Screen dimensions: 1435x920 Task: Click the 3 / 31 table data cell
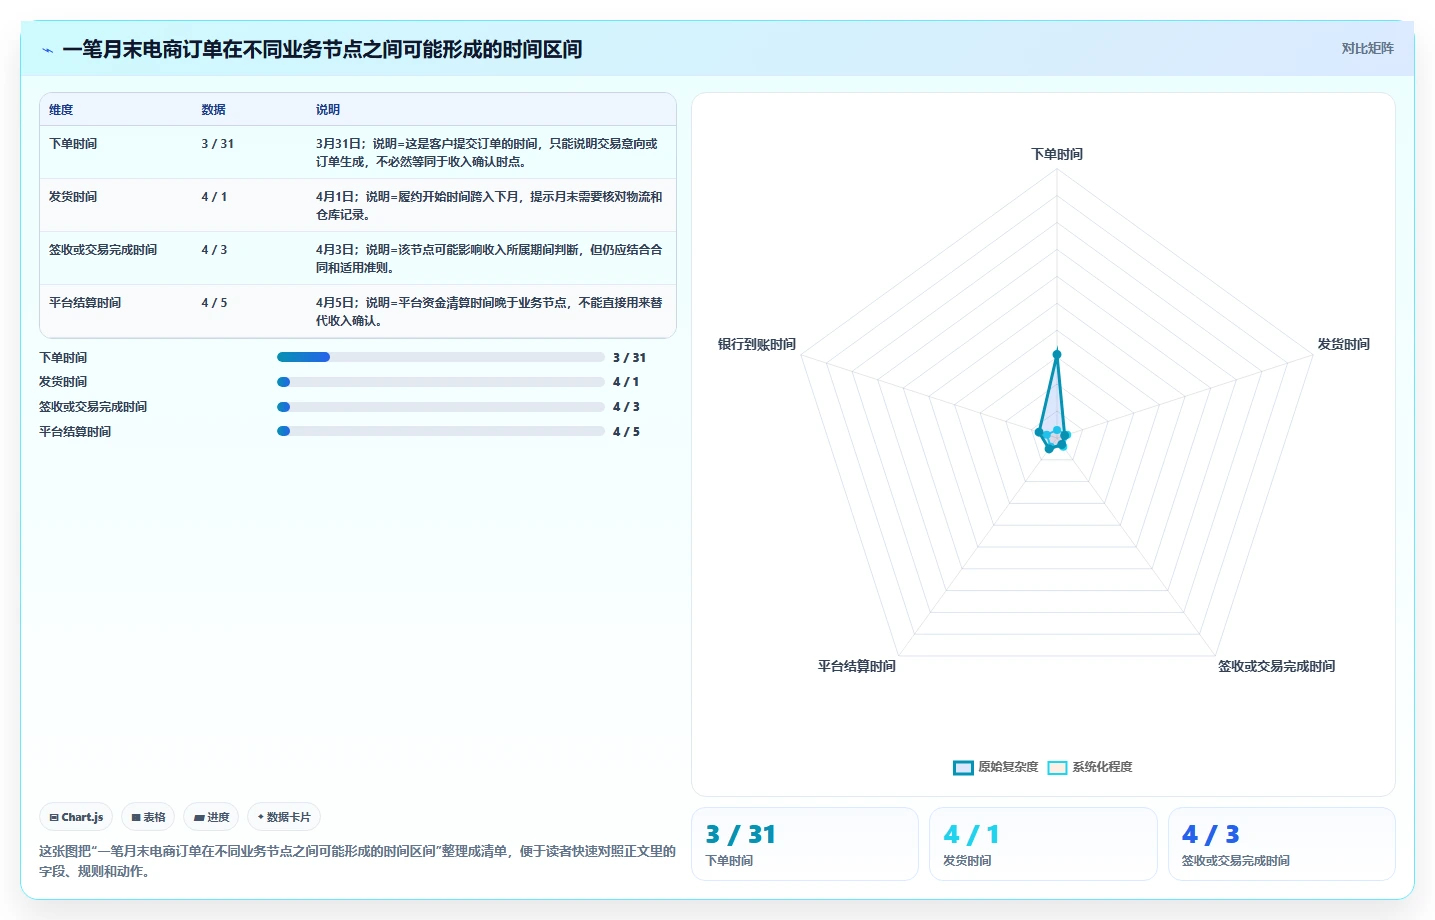(x=218, y=144)
